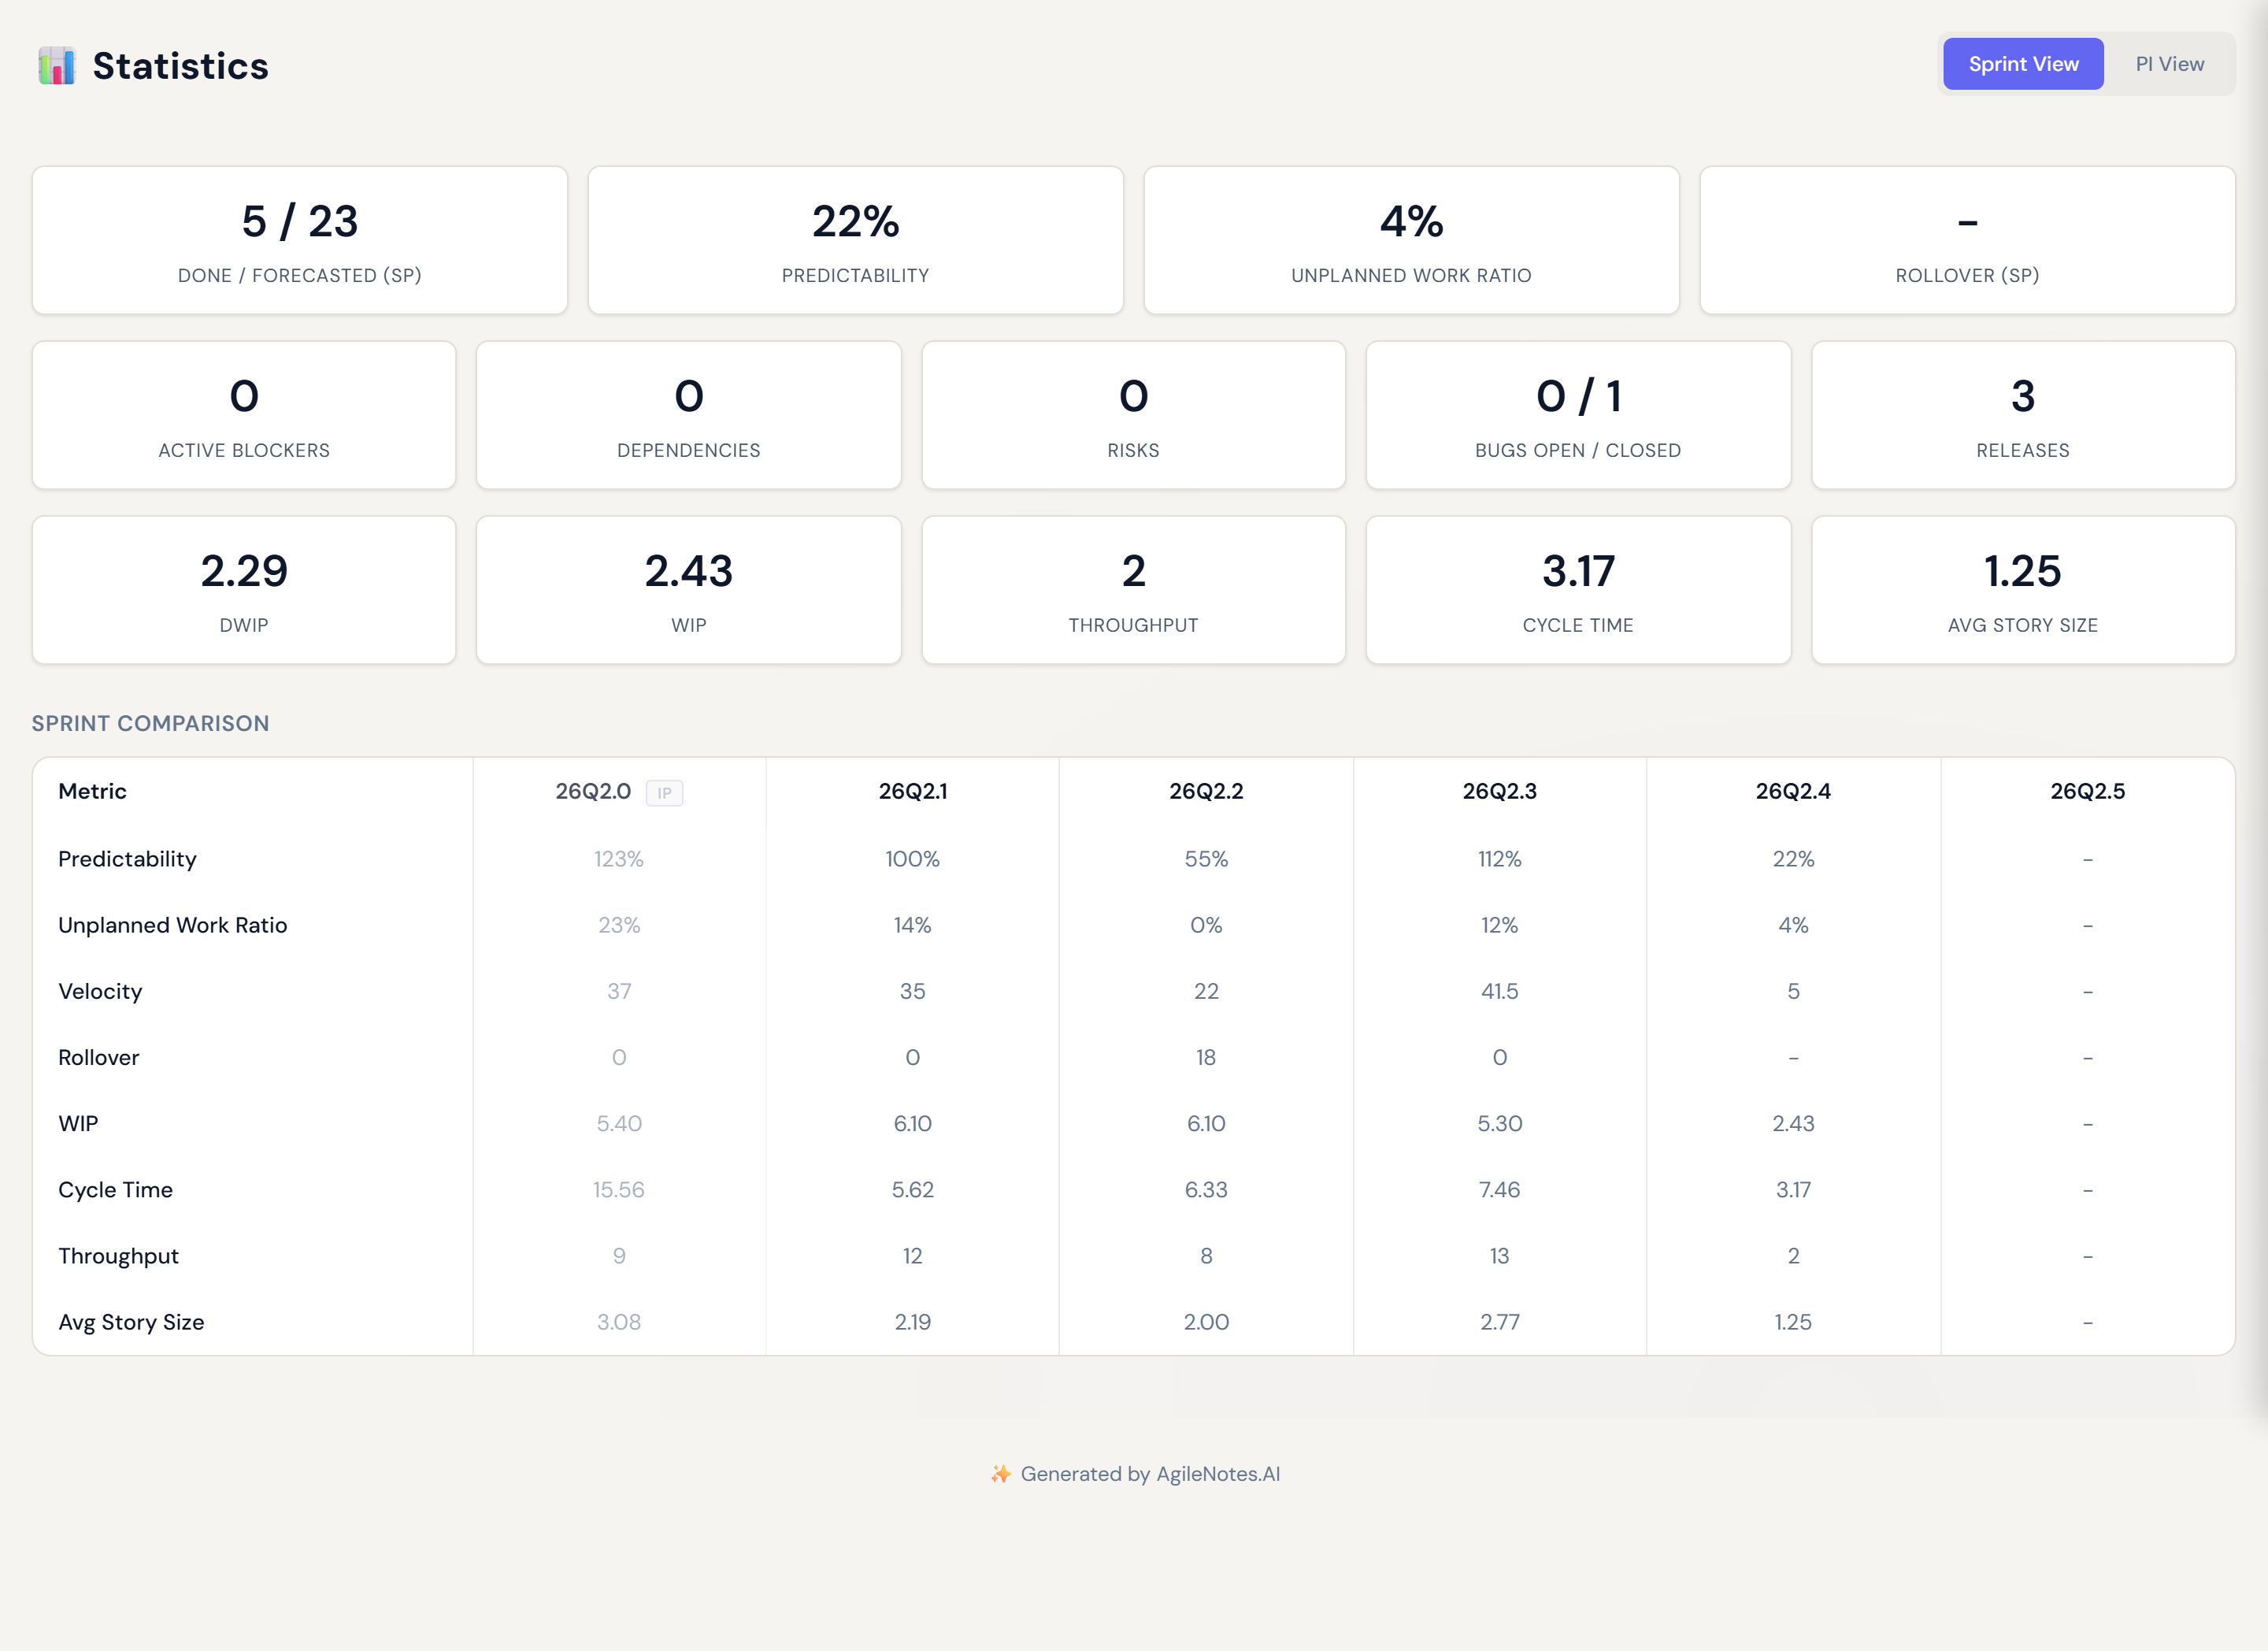
Task: Select the 22% Predictability card
Action: click(x=855, y=240)
